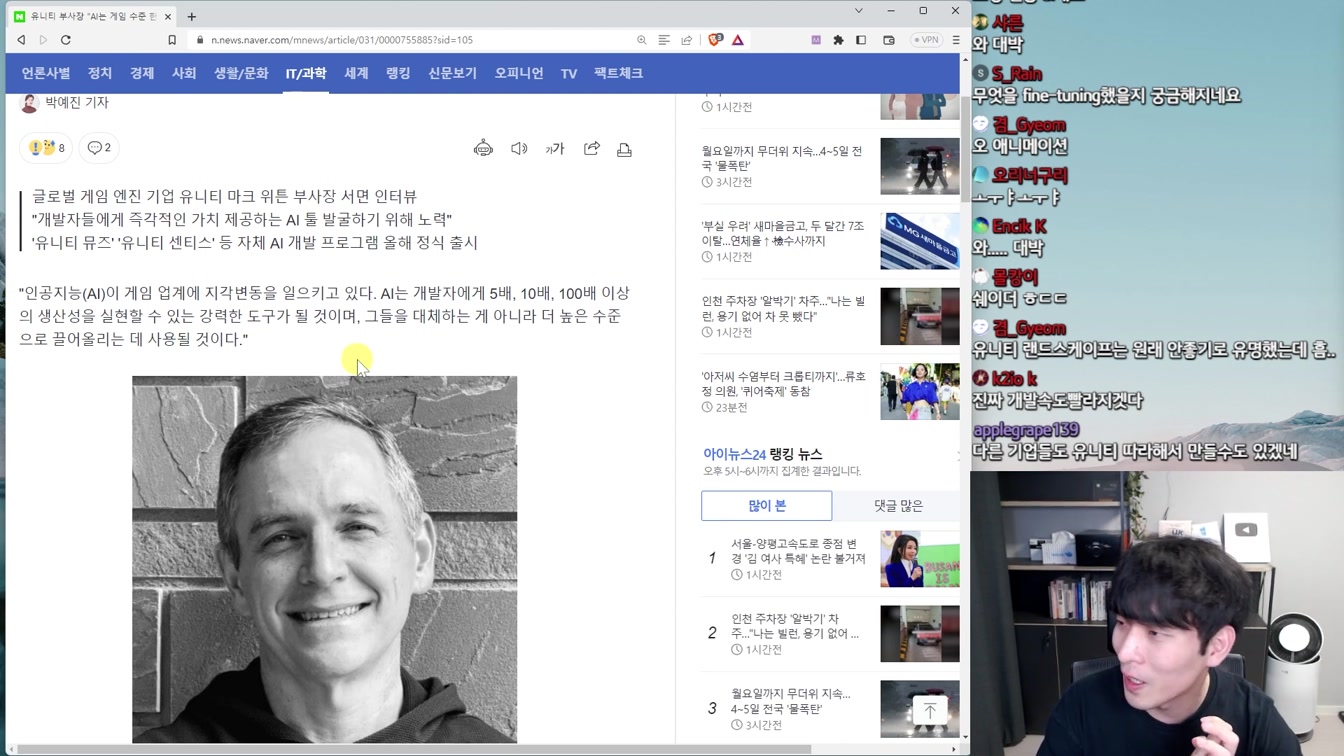Open reader mode from the address bar
Viewport: 1344px width, 756px height.
[664, 40]
